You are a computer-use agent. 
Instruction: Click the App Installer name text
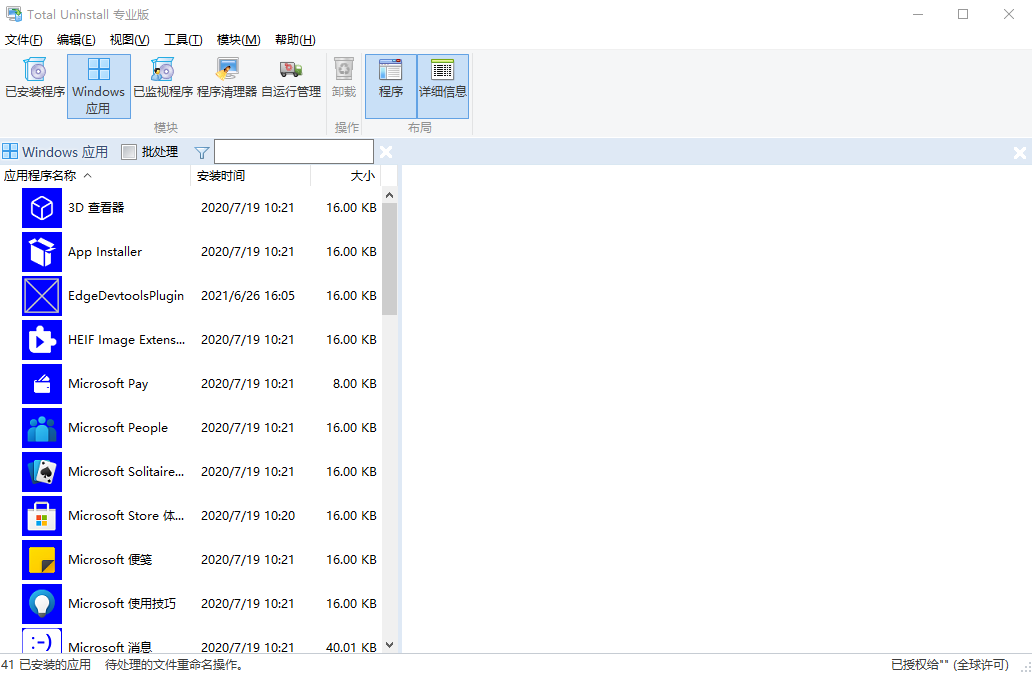pyautogui.click(x=105, y=252)
